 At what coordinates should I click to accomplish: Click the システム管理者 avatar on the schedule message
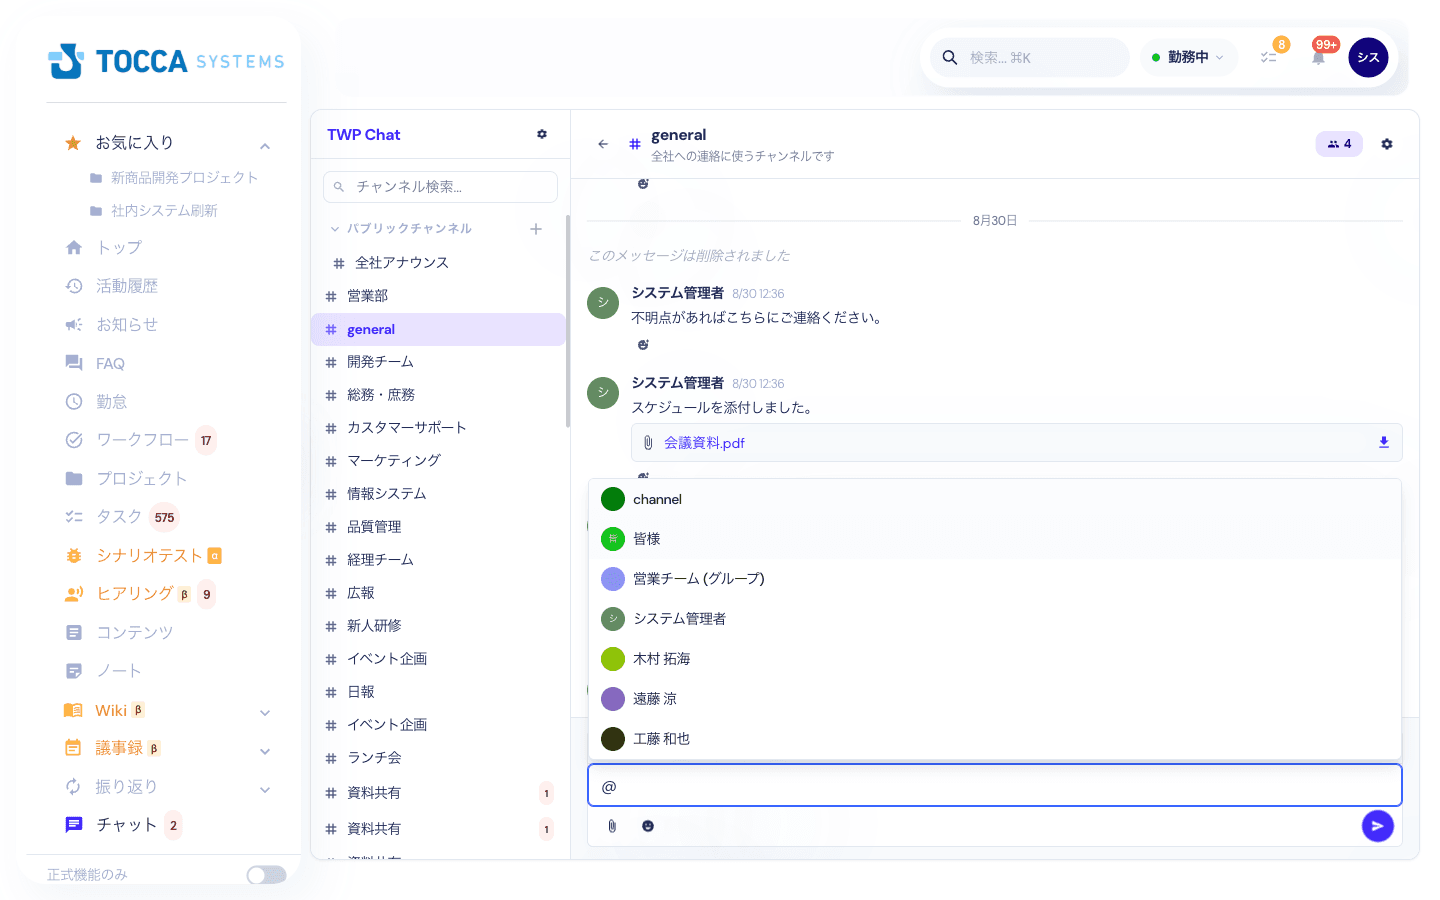603,393
